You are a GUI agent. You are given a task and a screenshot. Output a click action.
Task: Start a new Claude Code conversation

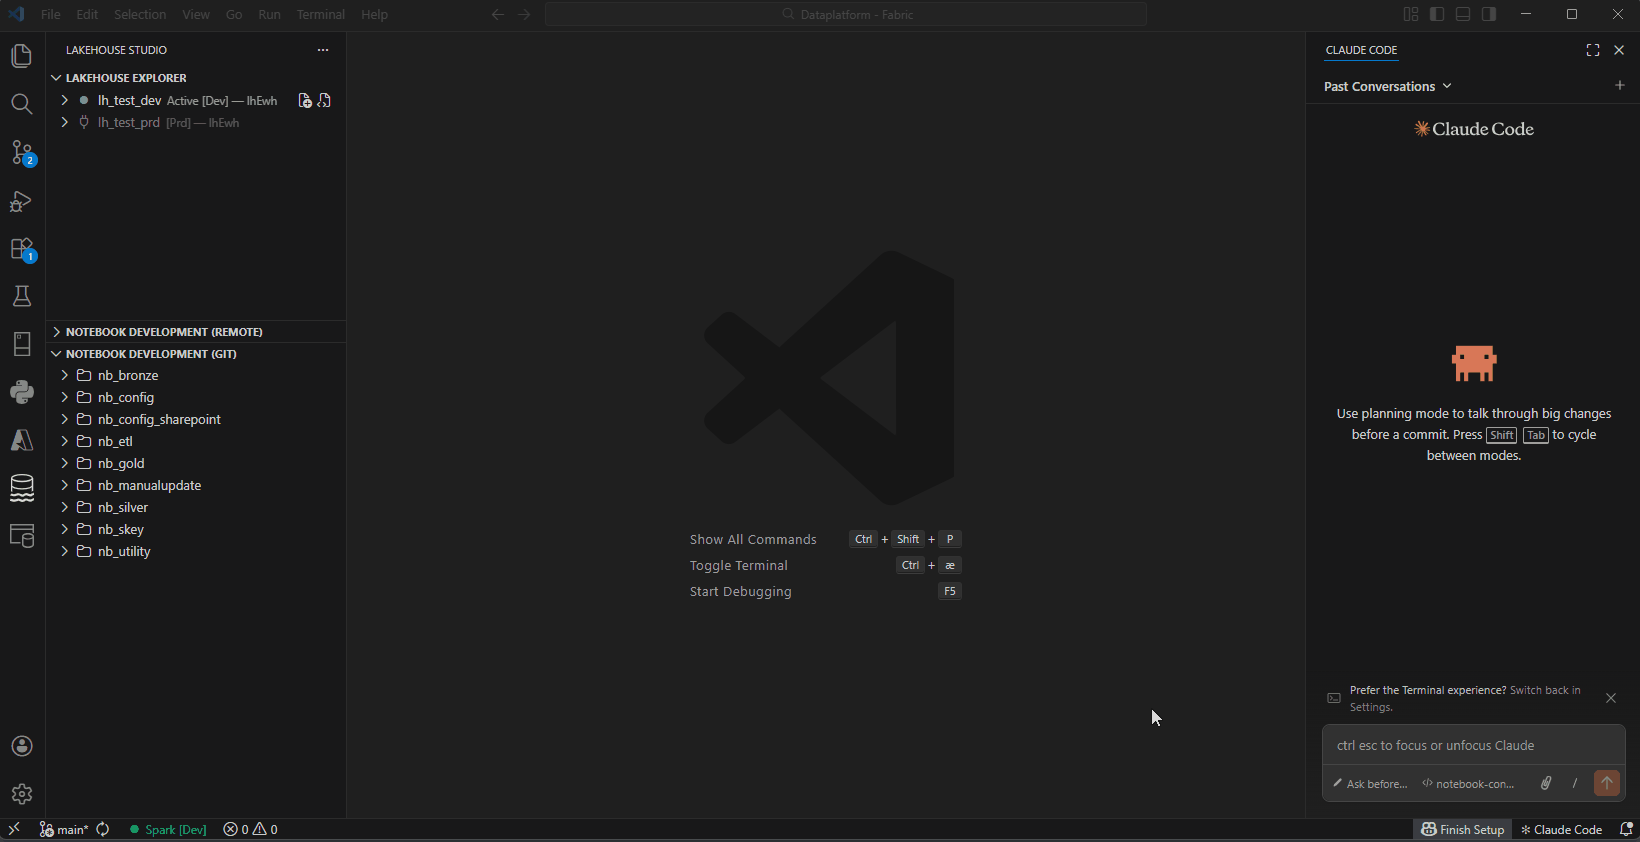click(x=1620, y=86)
